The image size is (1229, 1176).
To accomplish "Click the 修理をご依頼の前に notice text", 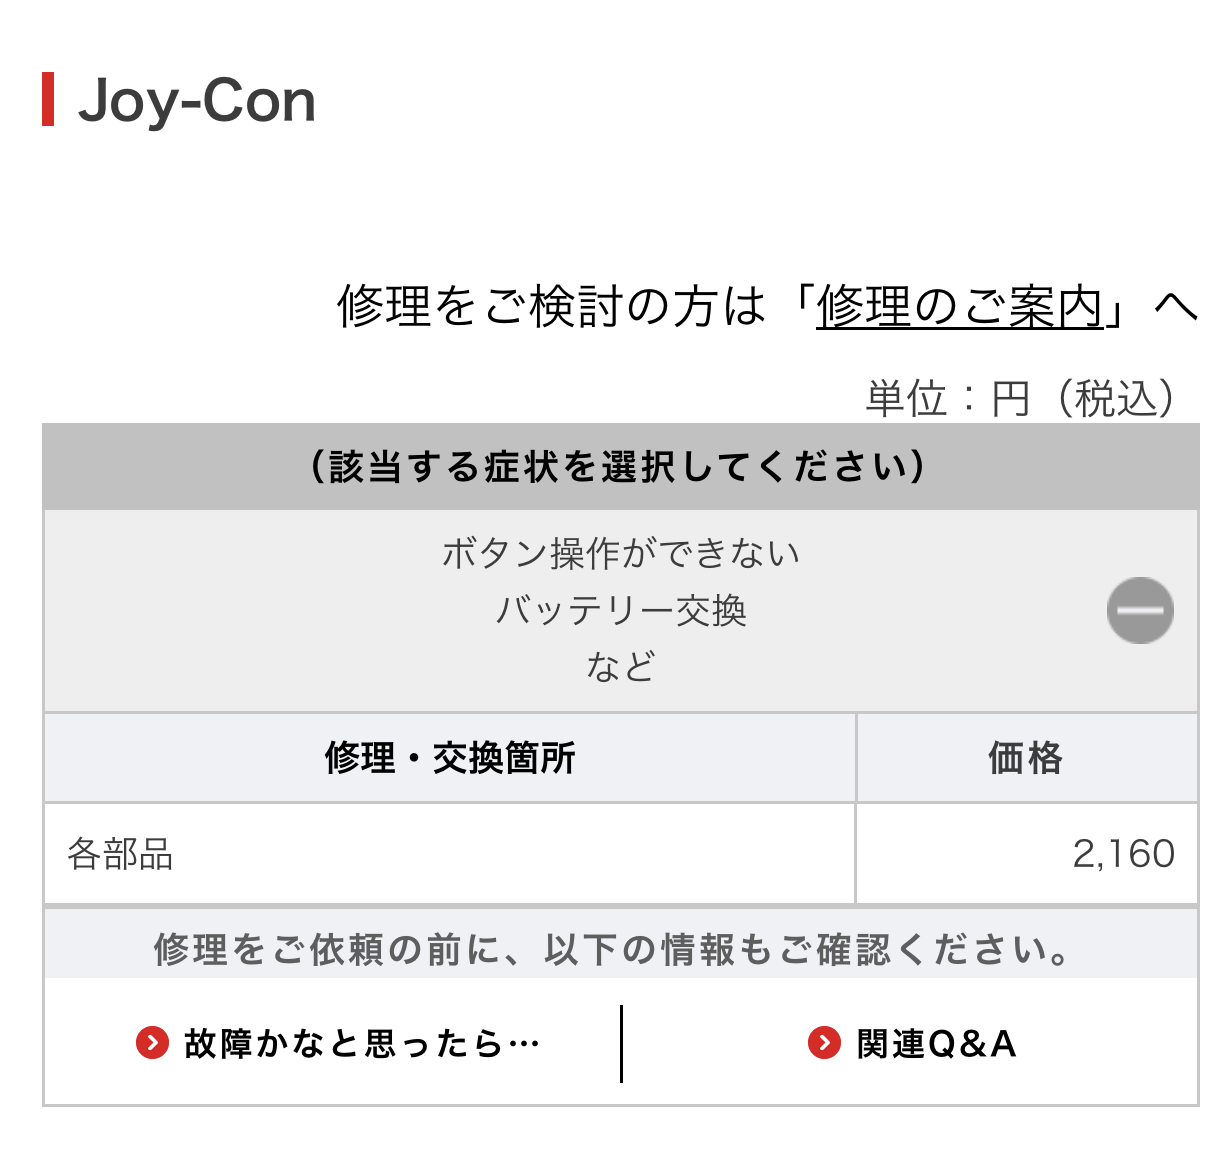I will click(x=612, y=949).
